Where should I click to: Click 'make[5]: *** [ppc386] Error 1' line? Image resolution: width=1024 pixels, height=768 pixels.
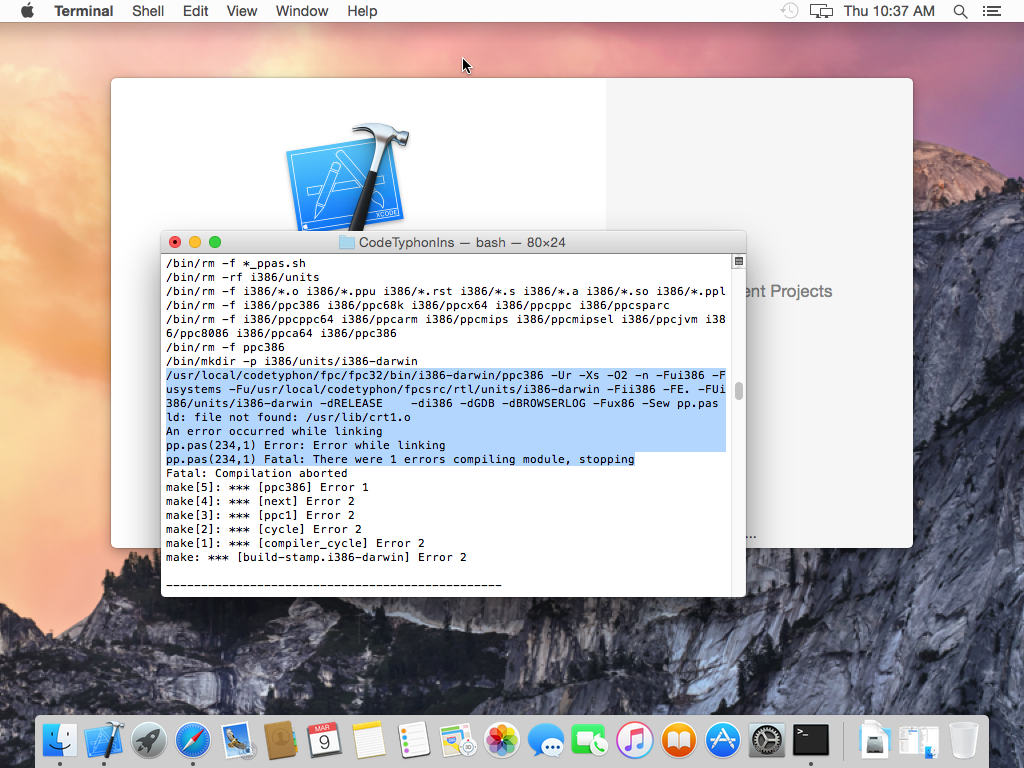click(x=267, y=487)
